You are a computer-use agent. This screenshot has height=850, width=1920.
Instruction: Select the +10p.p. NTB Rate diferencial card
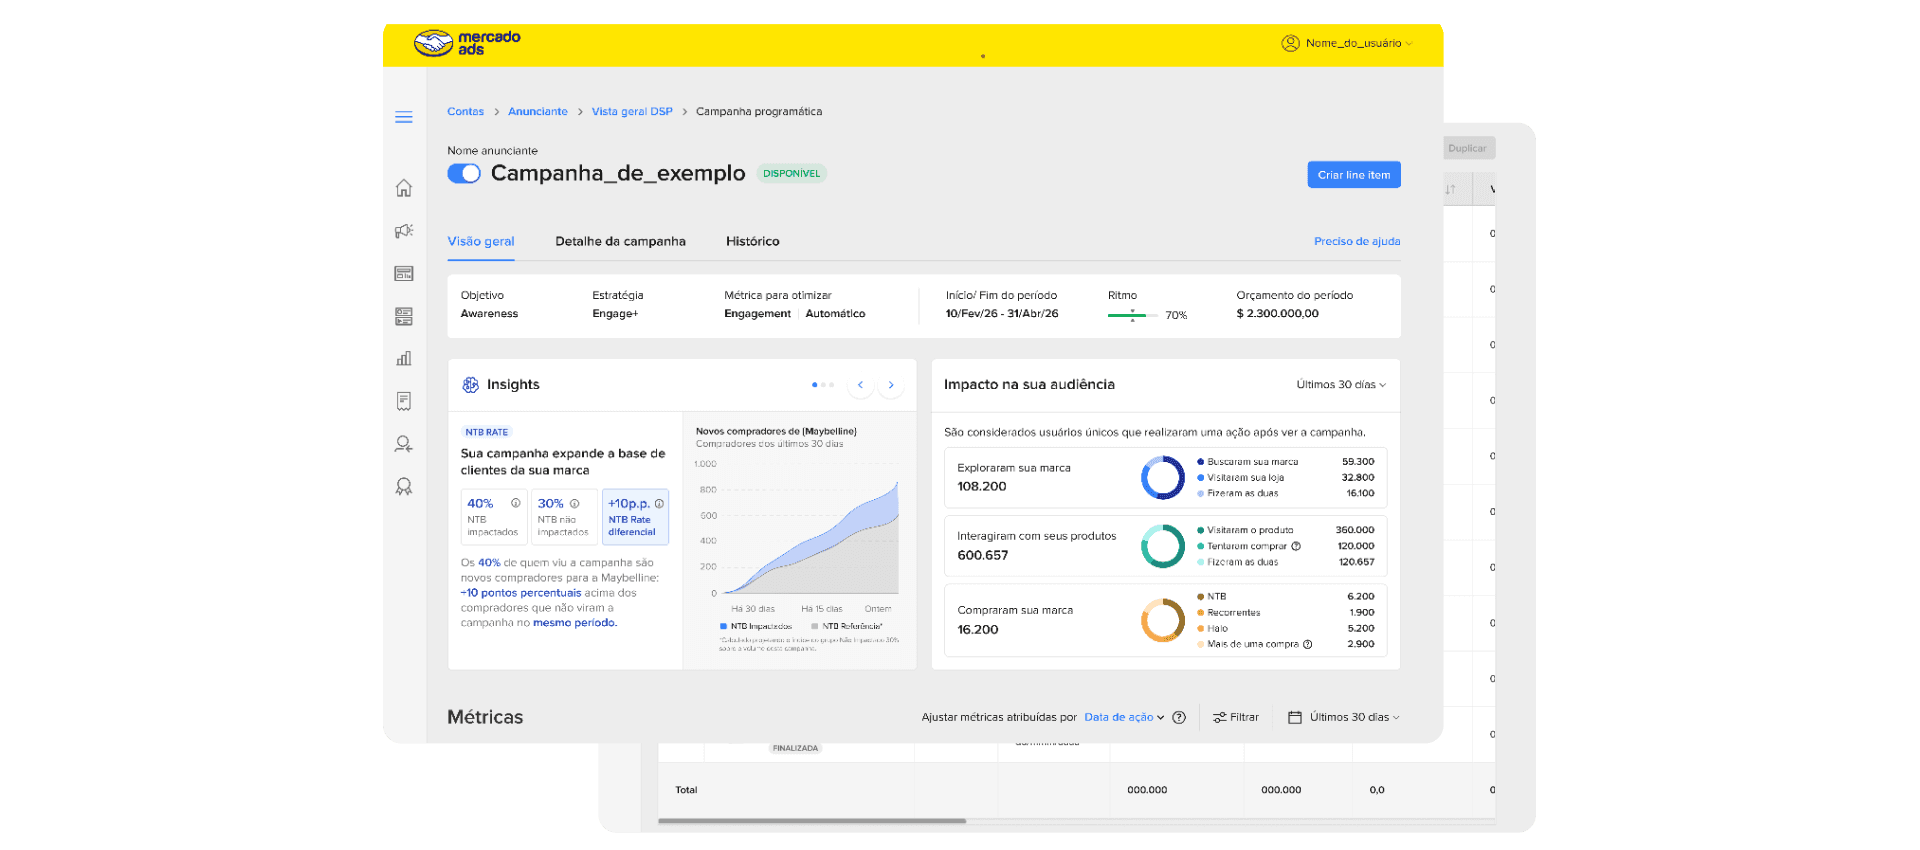[x=636, y=517]
